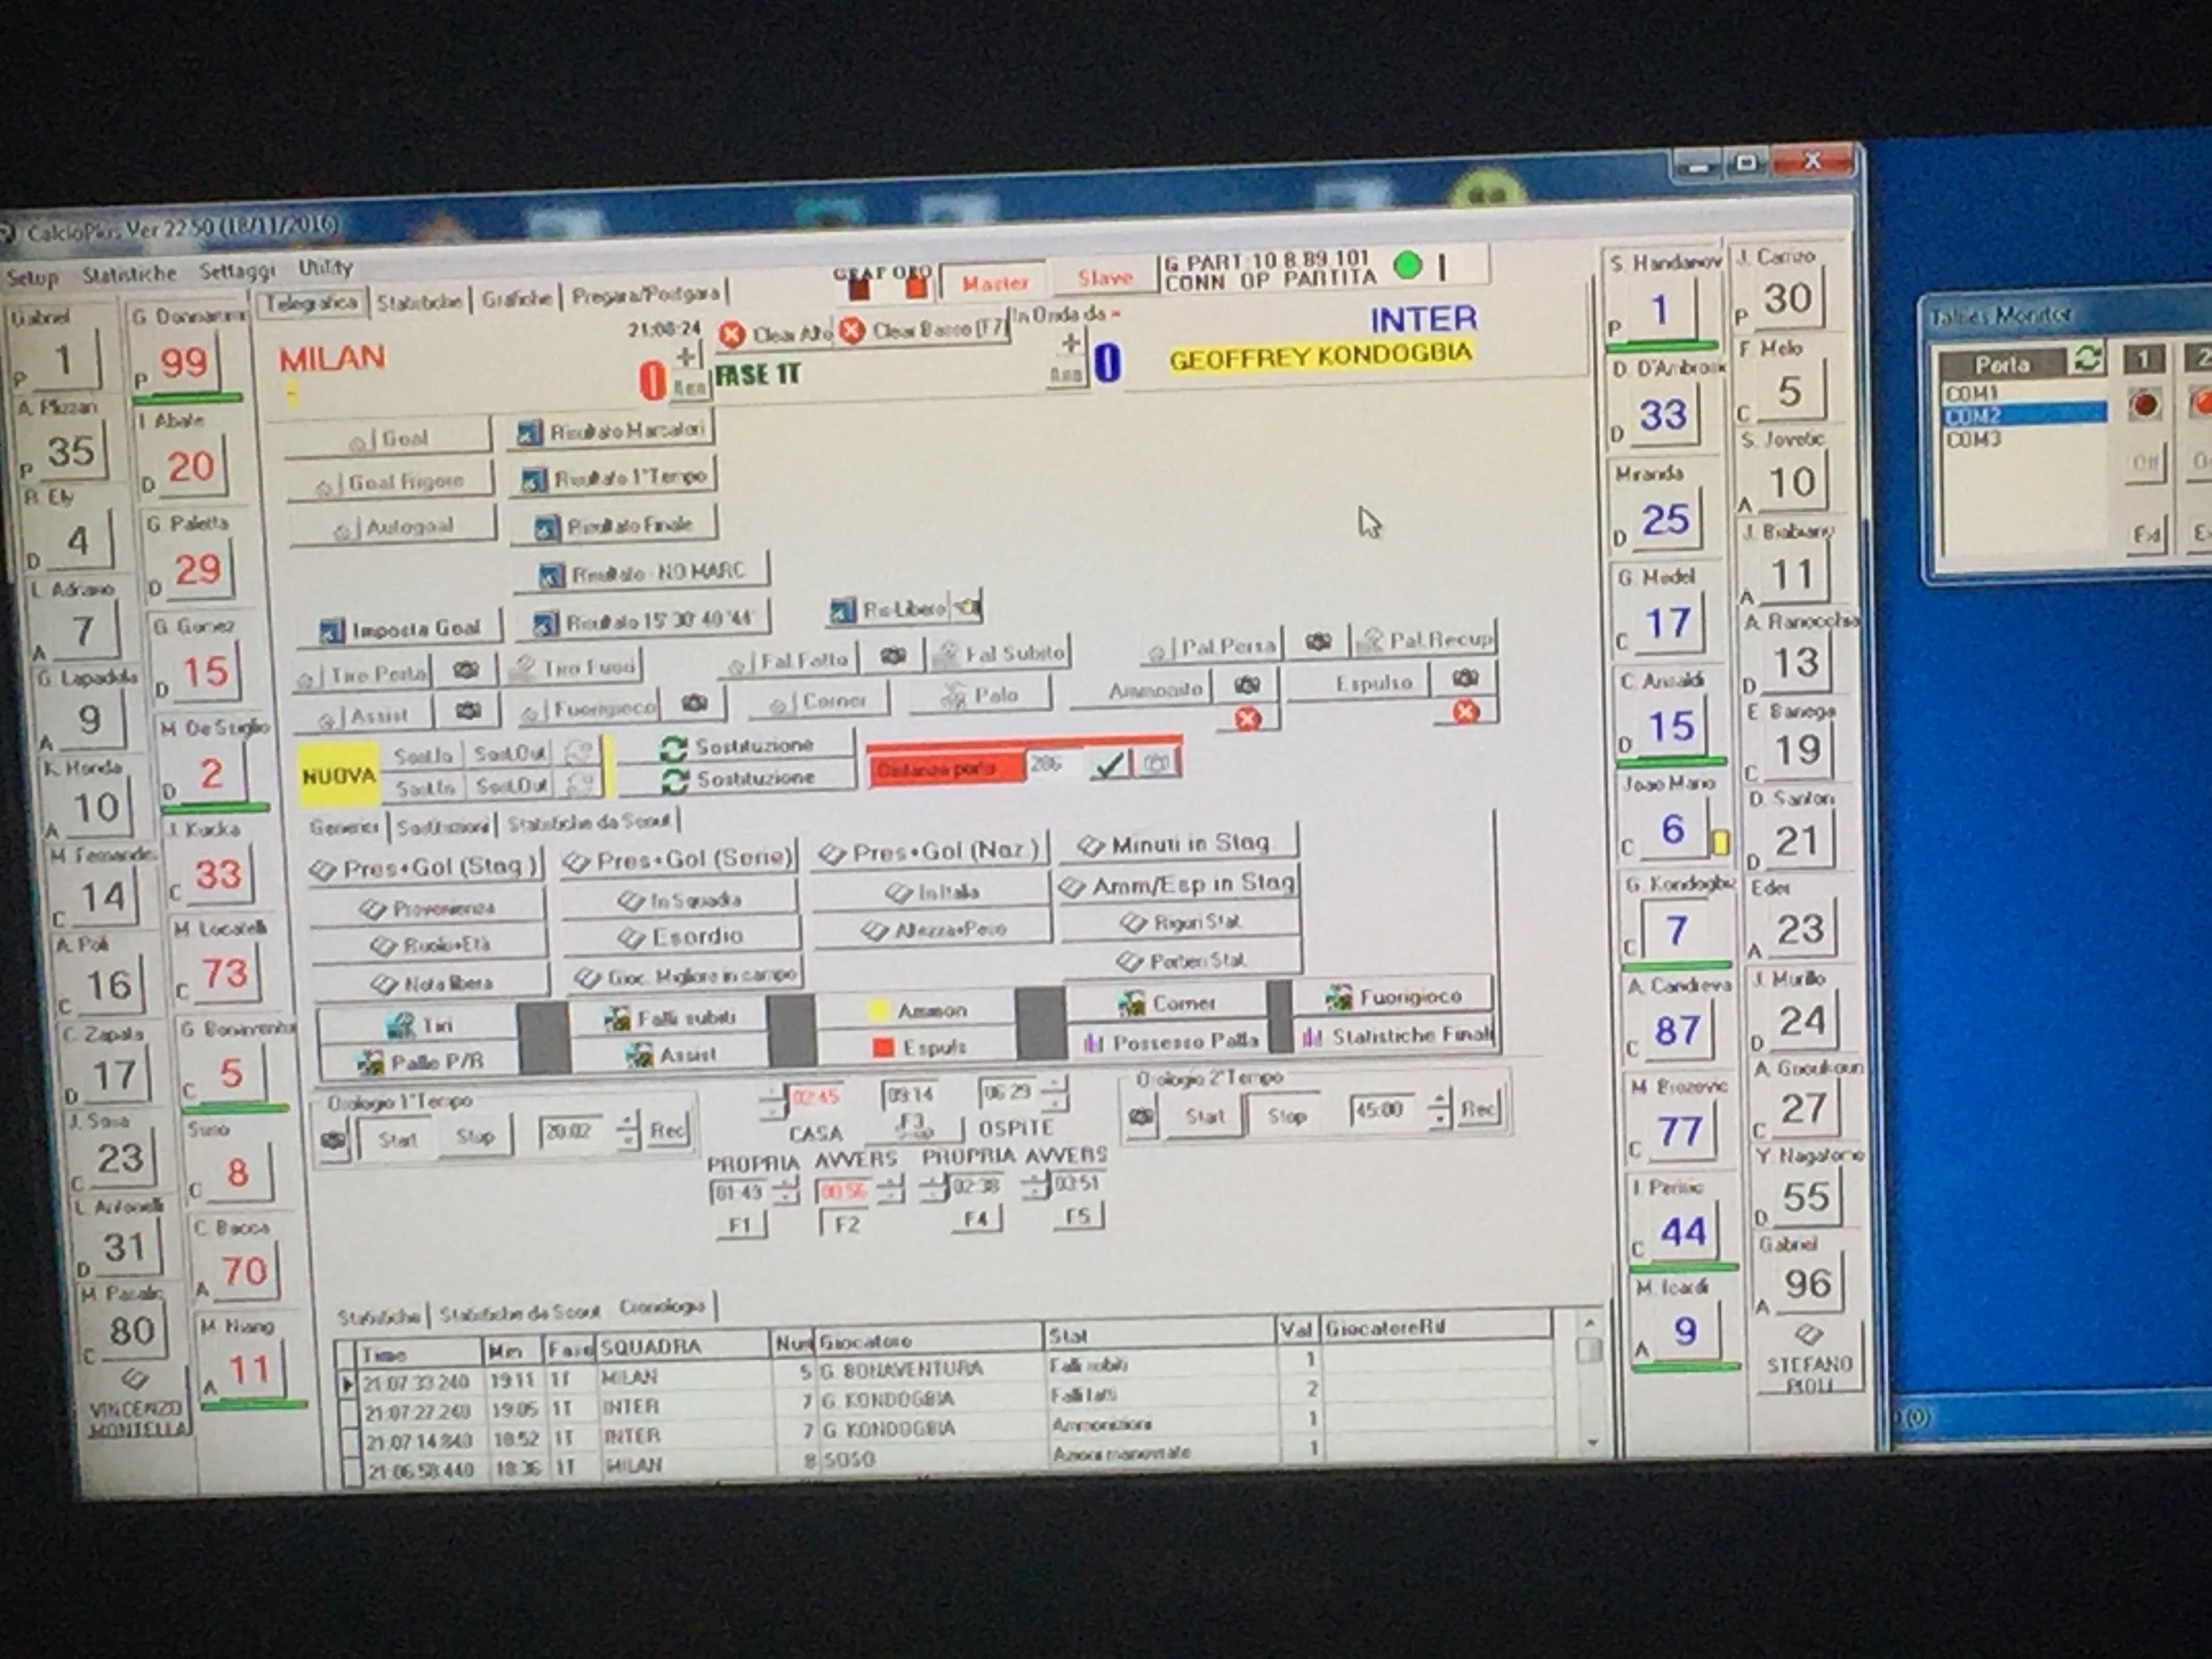Open the Statistiche menu
This screenshot has width=2212, height=1659.
point(129,273)
